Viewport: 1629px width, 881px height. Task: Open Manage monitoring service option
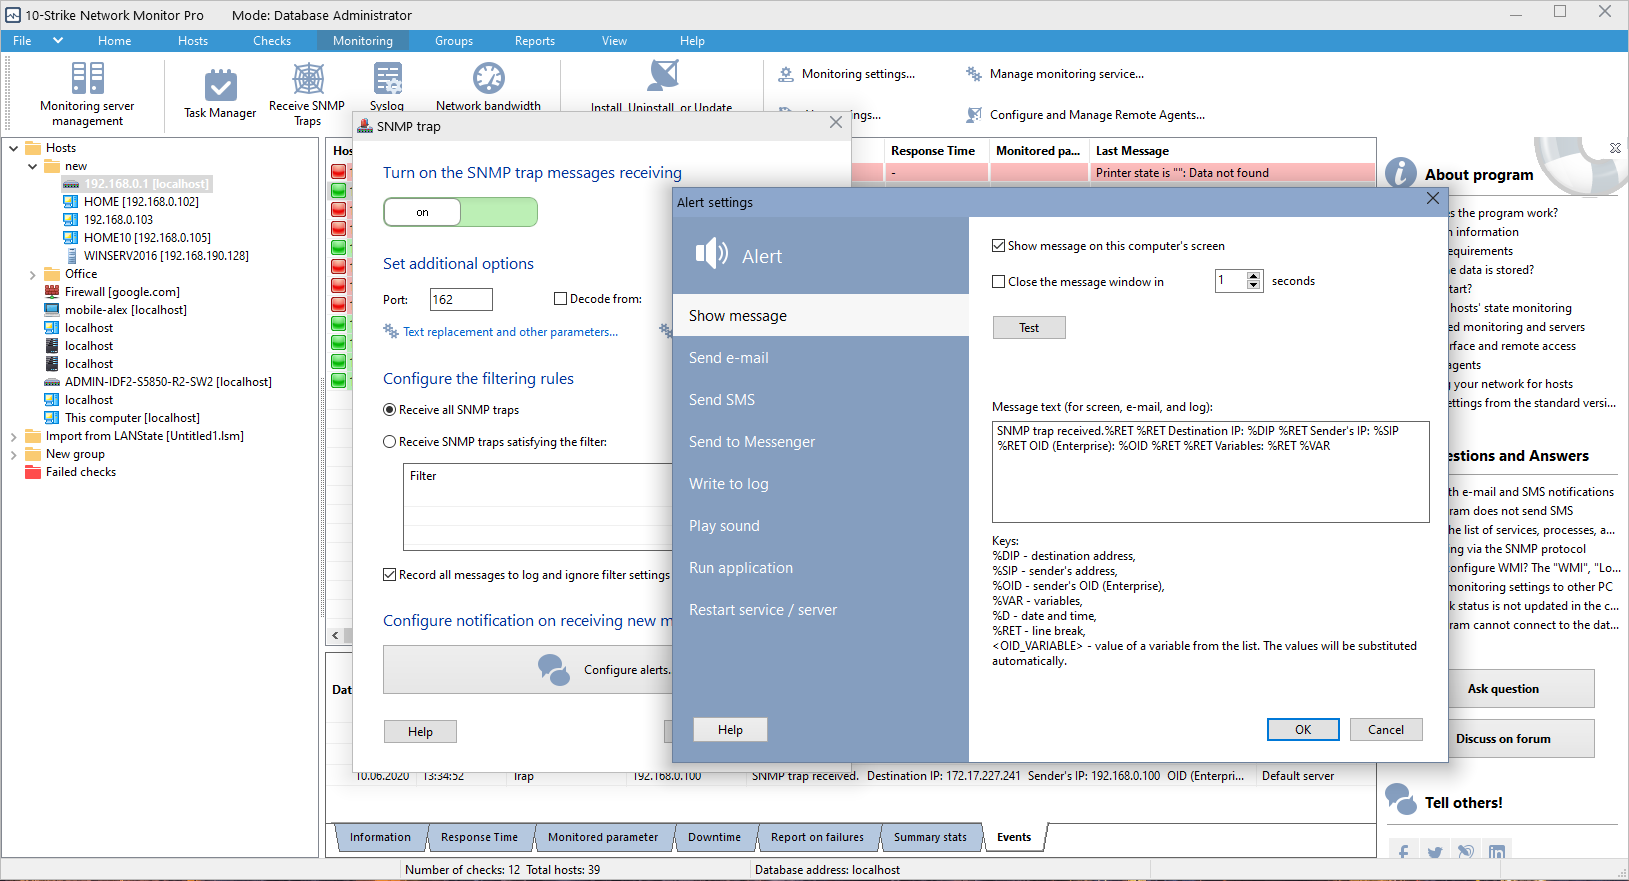[1055, 74]
